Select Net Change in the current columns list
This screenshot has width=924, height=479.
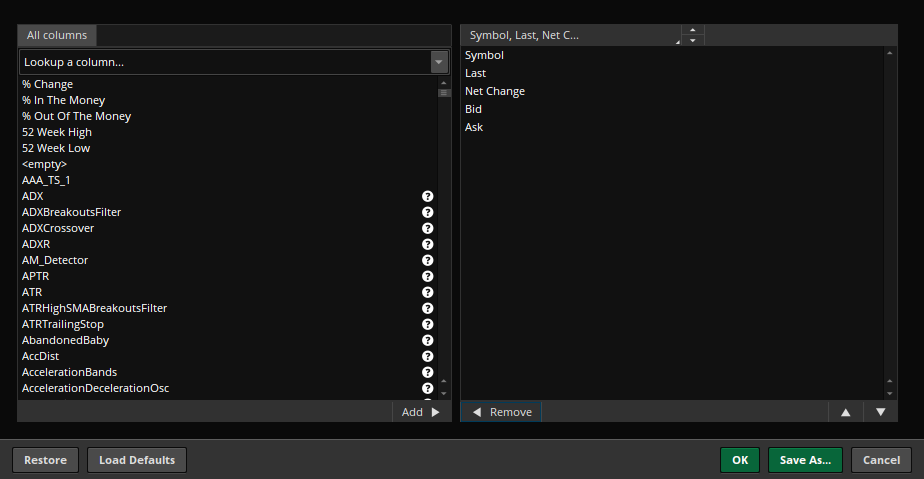click(x=495, y=92)
